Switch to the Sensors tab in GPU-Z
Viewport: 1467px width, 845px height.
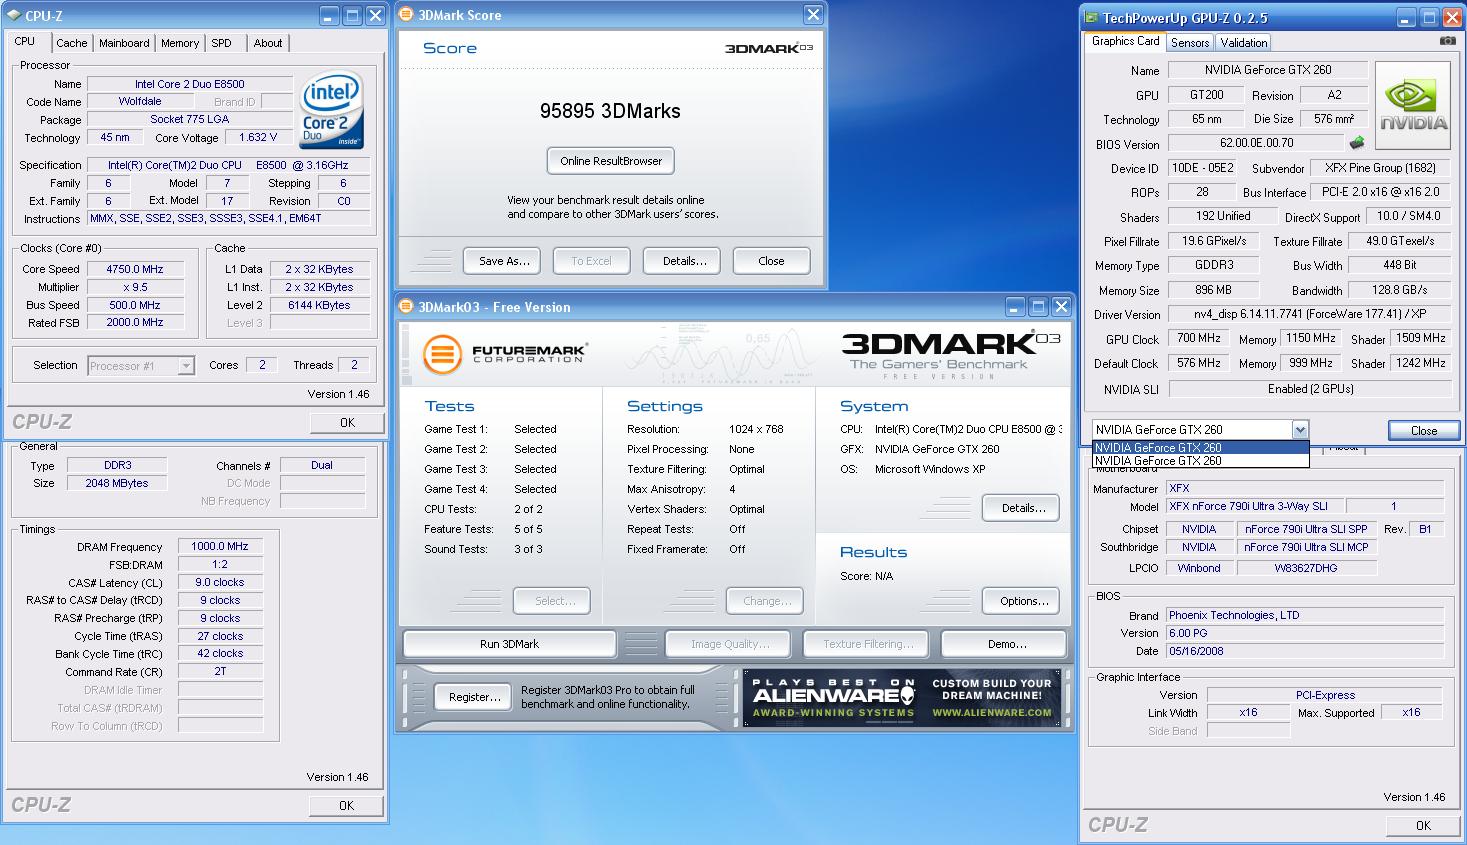point(1190,42)
